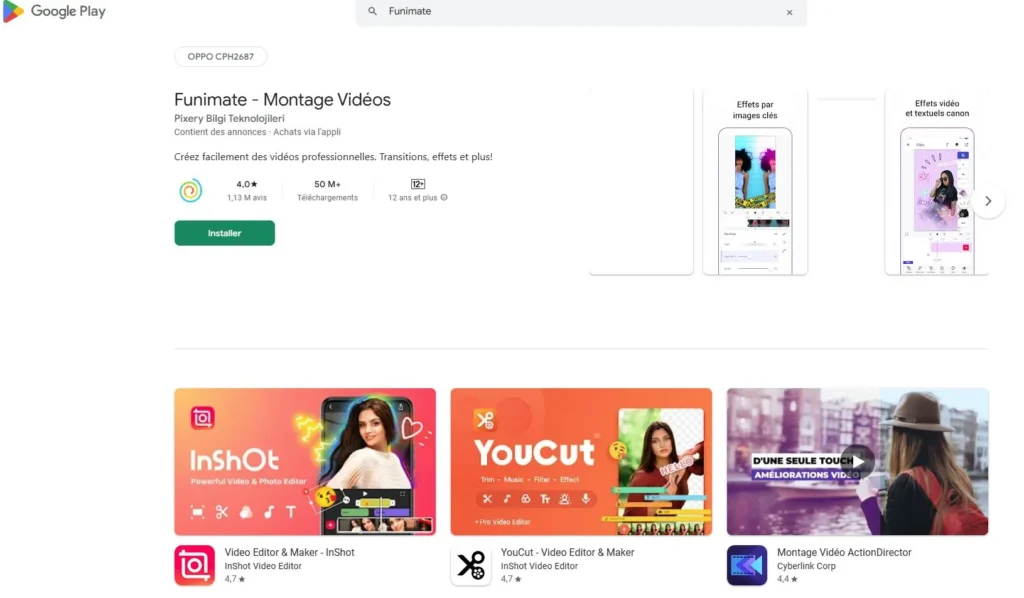1024x598 pixels.
Task: Click the Achats via l'appli notice
Action: (307, 132)
